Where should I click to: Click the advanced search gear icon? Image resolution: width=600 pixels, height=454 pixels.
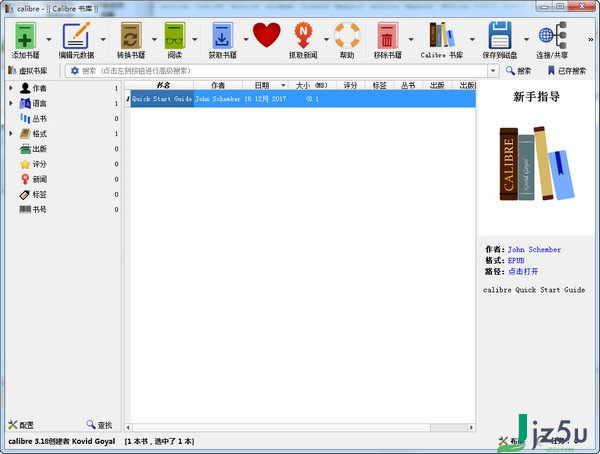(75, 71)
